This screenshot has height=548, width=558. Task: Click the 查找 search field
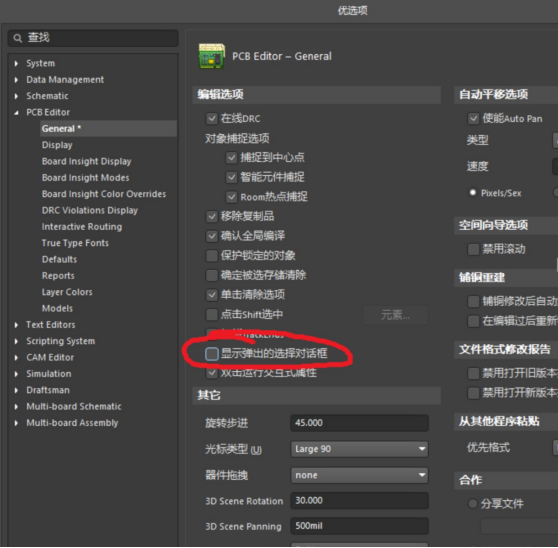pyautogui.click(x=93, y=38)
